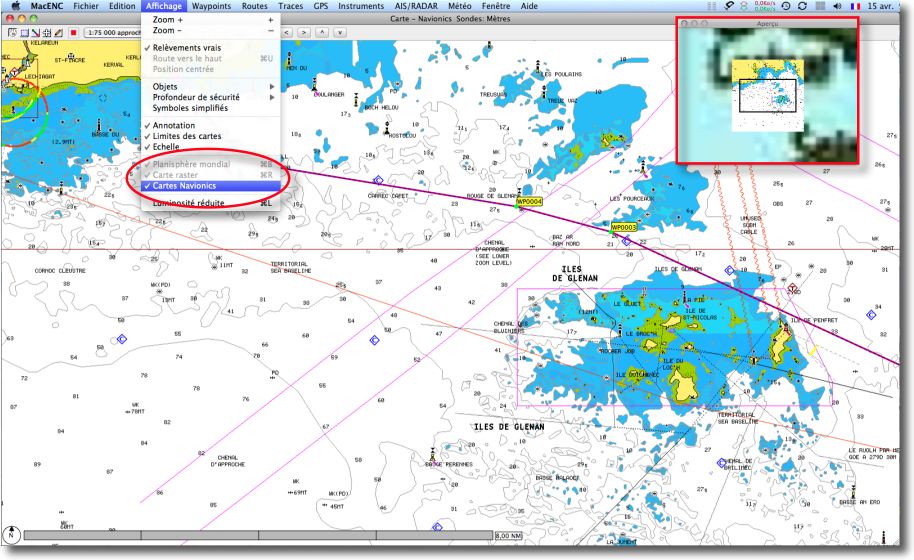Click the scale bar at chart bottom
The image size is (914, 560).
(x=258, y=535)
